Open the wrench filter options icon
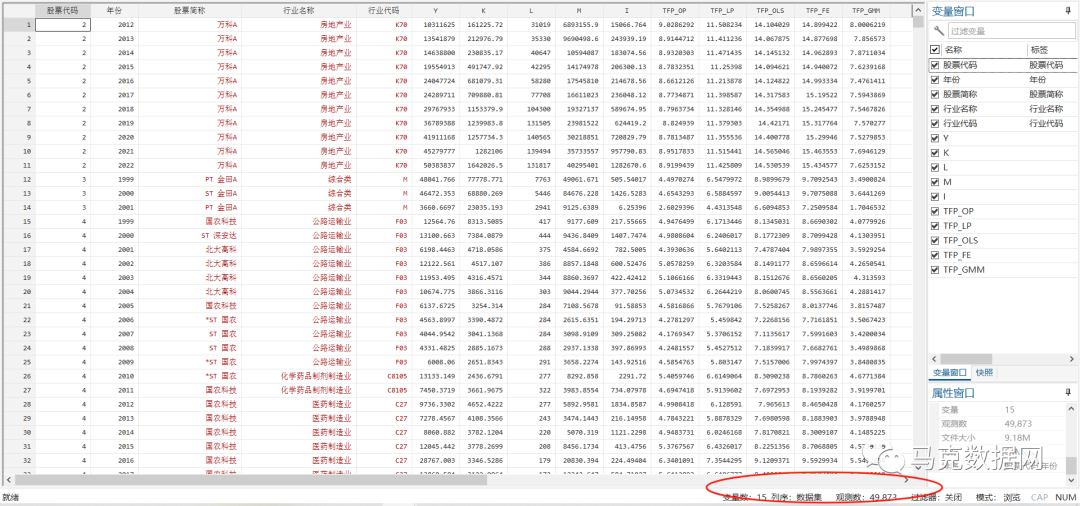 (939, 31)
